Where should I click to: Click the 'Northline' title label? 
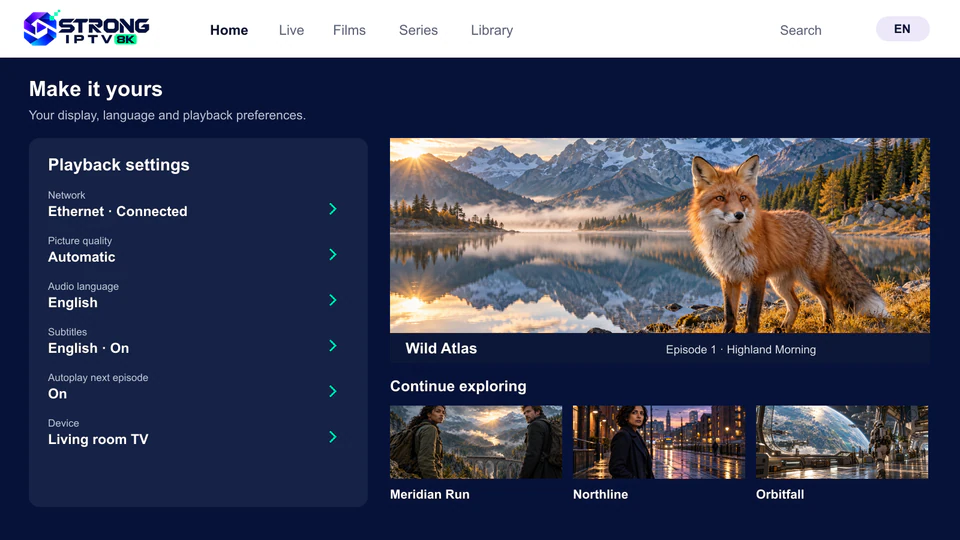[601, 494]
